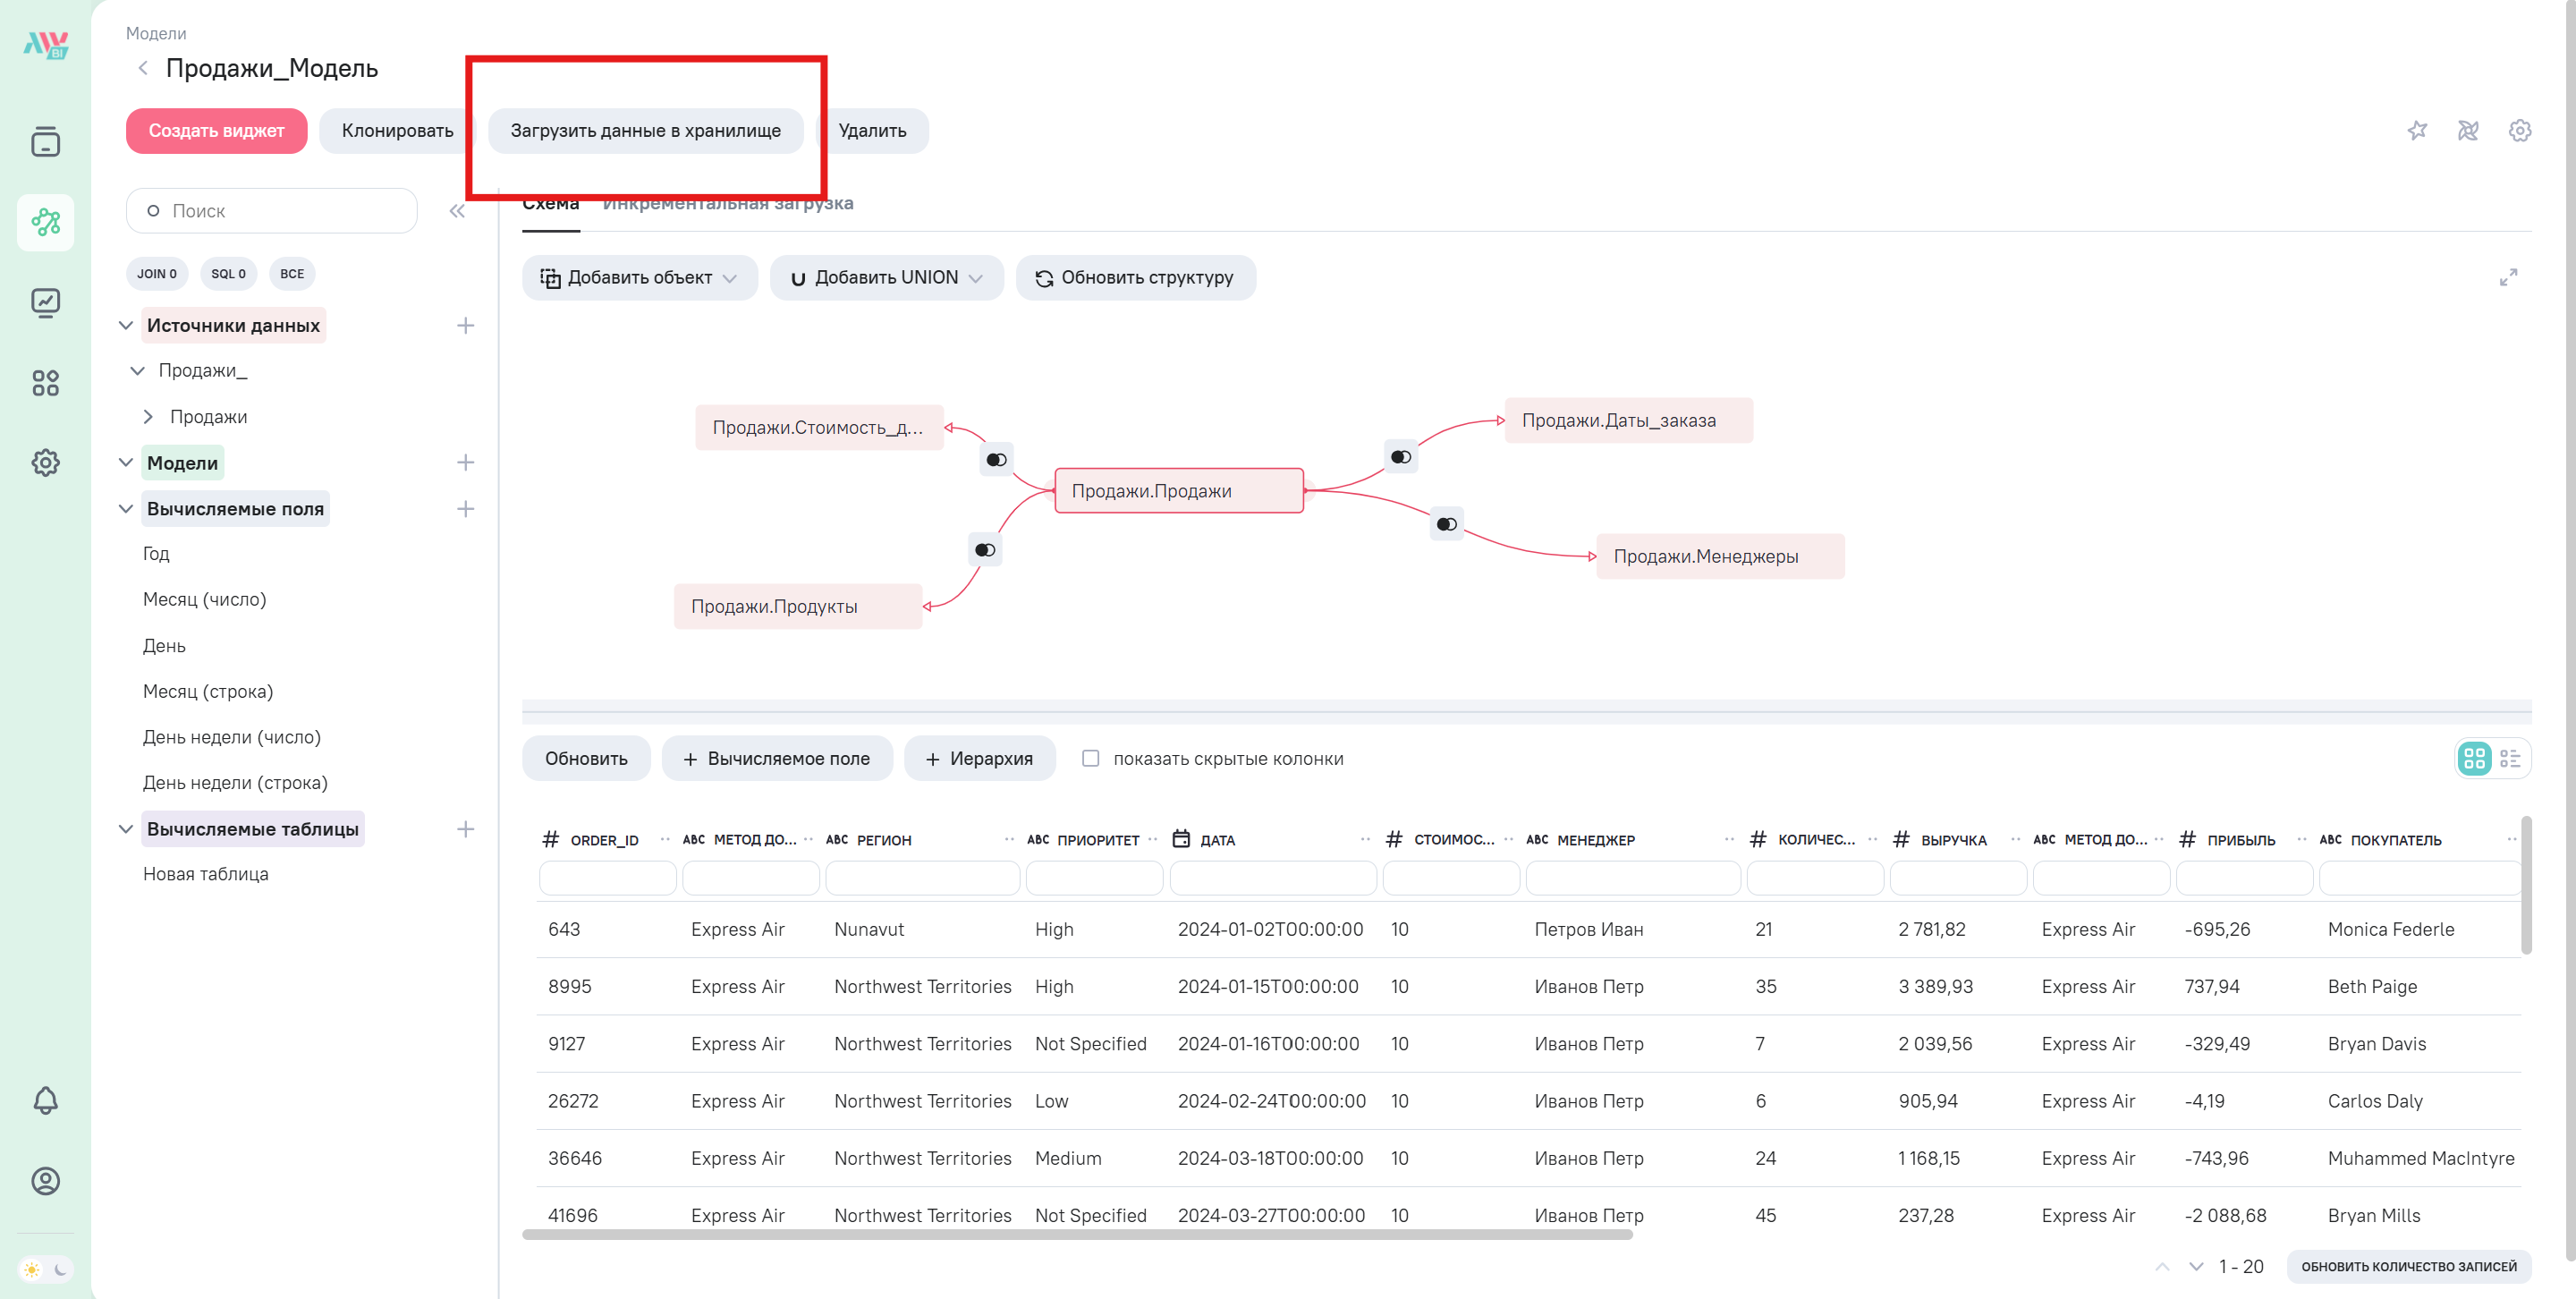Click the horizontal table scrollbar
Viewport: 2576px width, 1299px height.
coord(1076,1235)
